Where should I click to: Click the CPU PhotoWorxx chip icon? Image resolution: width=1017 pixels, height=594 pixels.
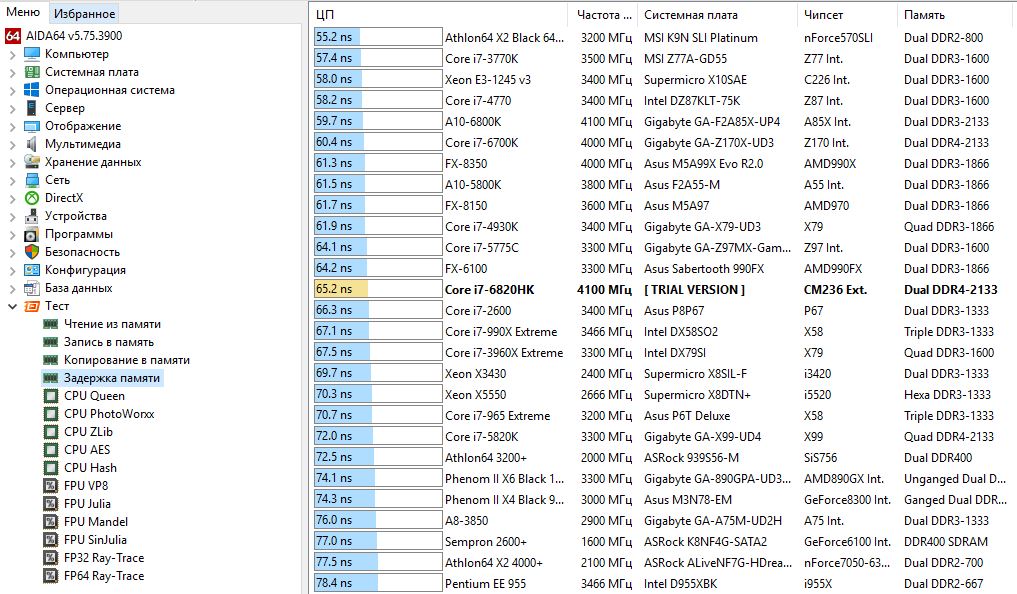click(x=51, y=414)
